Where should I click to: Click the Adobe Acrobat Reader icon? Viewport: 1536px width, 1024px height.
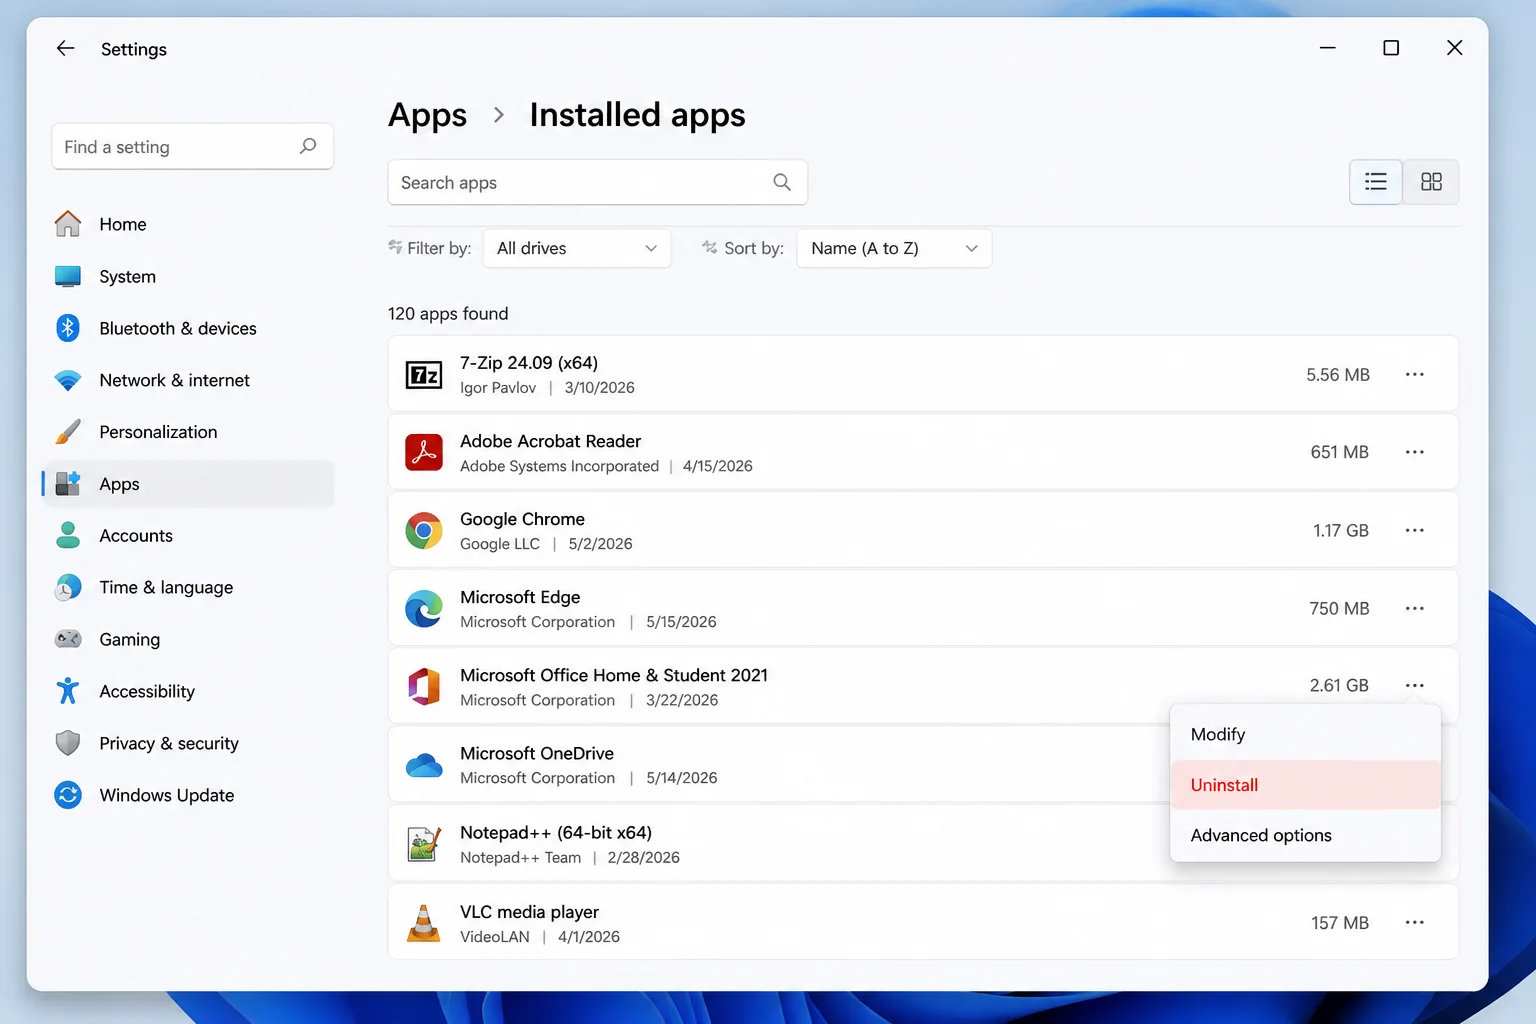click(x=424, y=452)
